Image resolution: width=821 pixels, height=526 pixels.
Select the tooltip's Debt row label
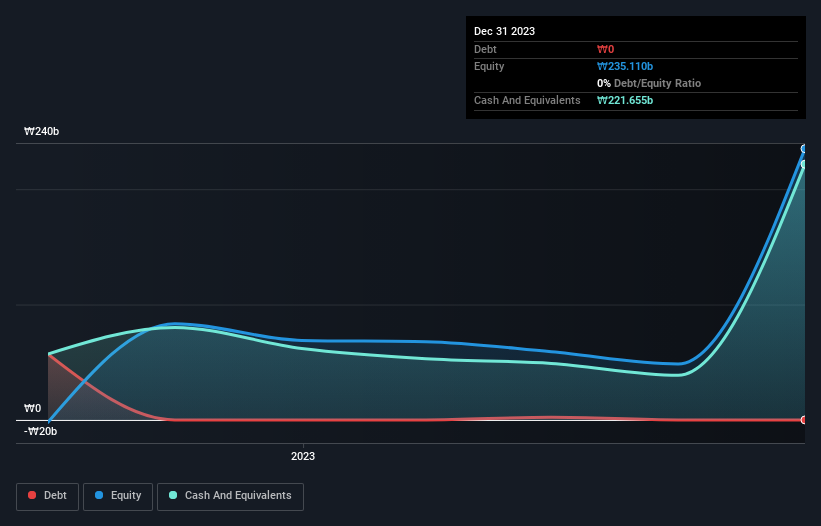pyautogui.click(x=485, y=49)
